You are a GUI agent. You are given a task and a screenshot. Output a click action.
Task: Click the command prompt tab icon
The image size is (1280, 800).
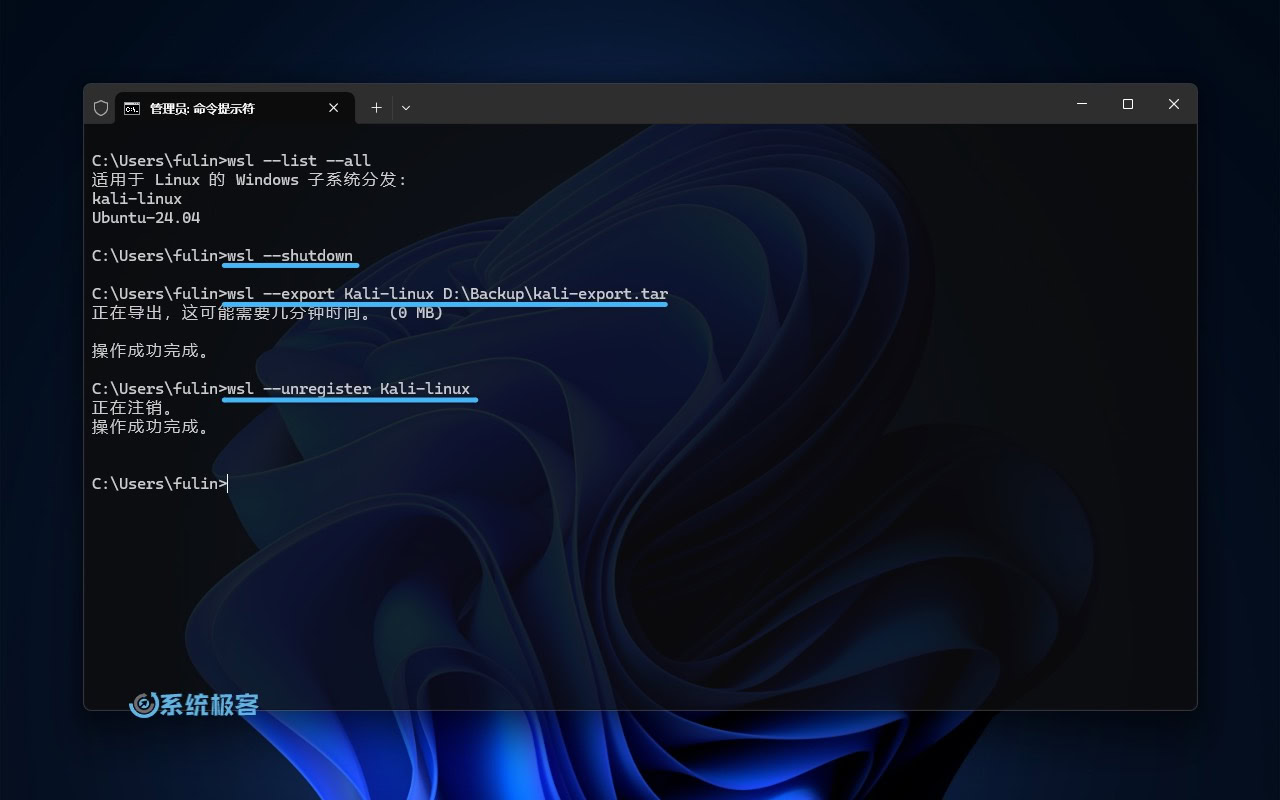(x=132, y=108)
